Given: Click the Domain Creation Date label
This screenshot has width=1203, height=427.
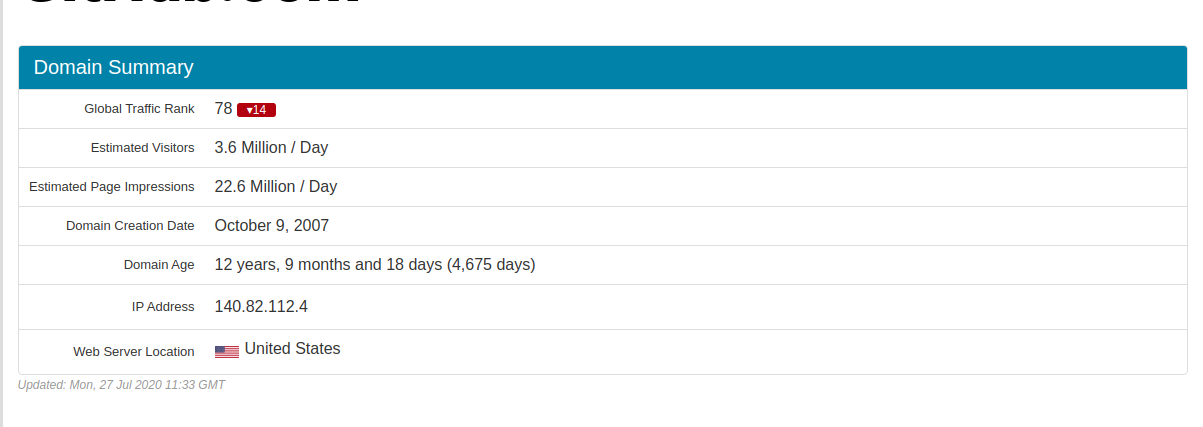Looking at the screenshot, I should pos(130,226).
